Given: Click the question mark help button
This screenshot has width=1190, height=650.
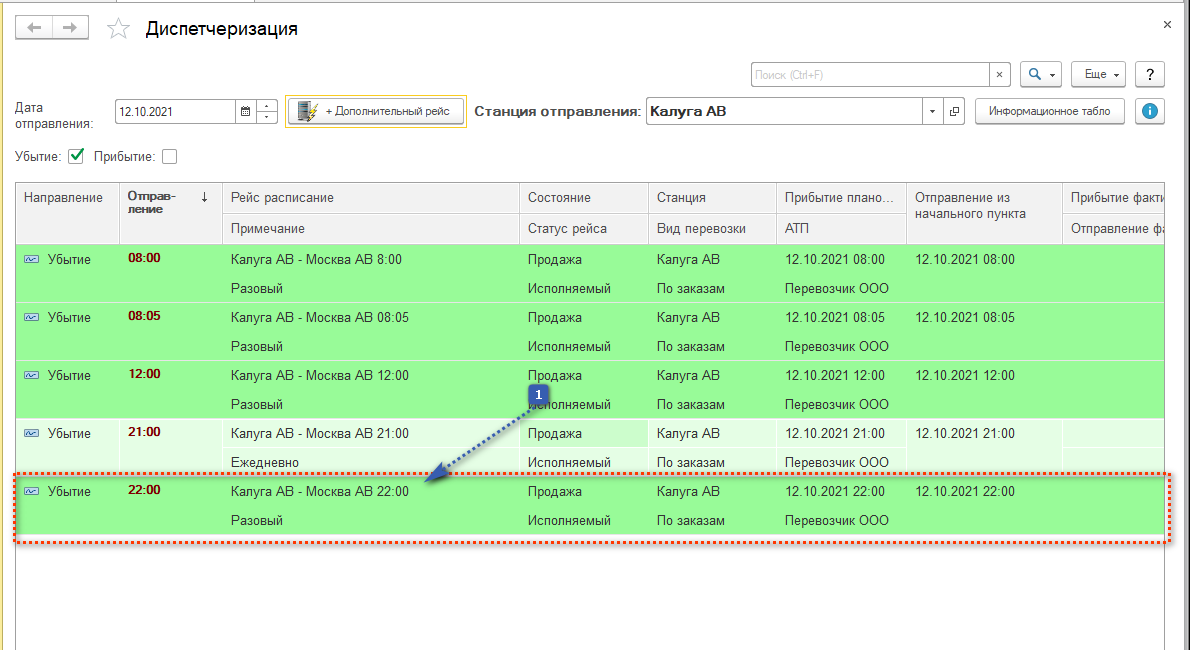Looking at the screenshot, I should [1150, 75].
